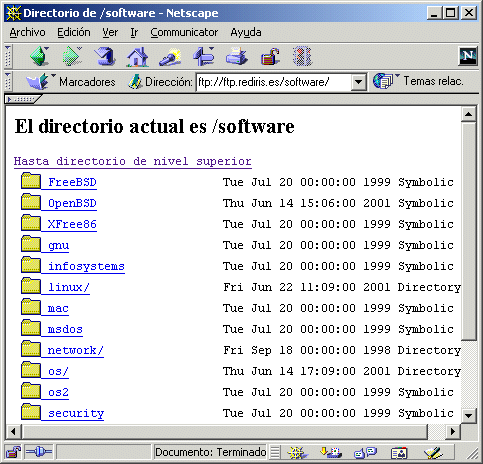Click the horizontal scrollbar thumb
The height and width of the screenshot is (464, 483).
[x=224, y=432]
